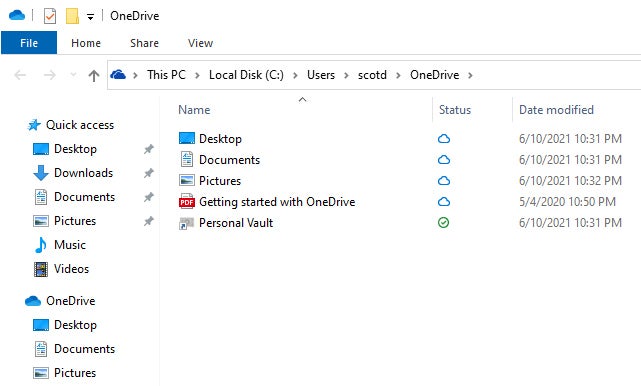
Task: Open Desktop under OneDrive in navigation pane
Action: (x=75, y=325)
